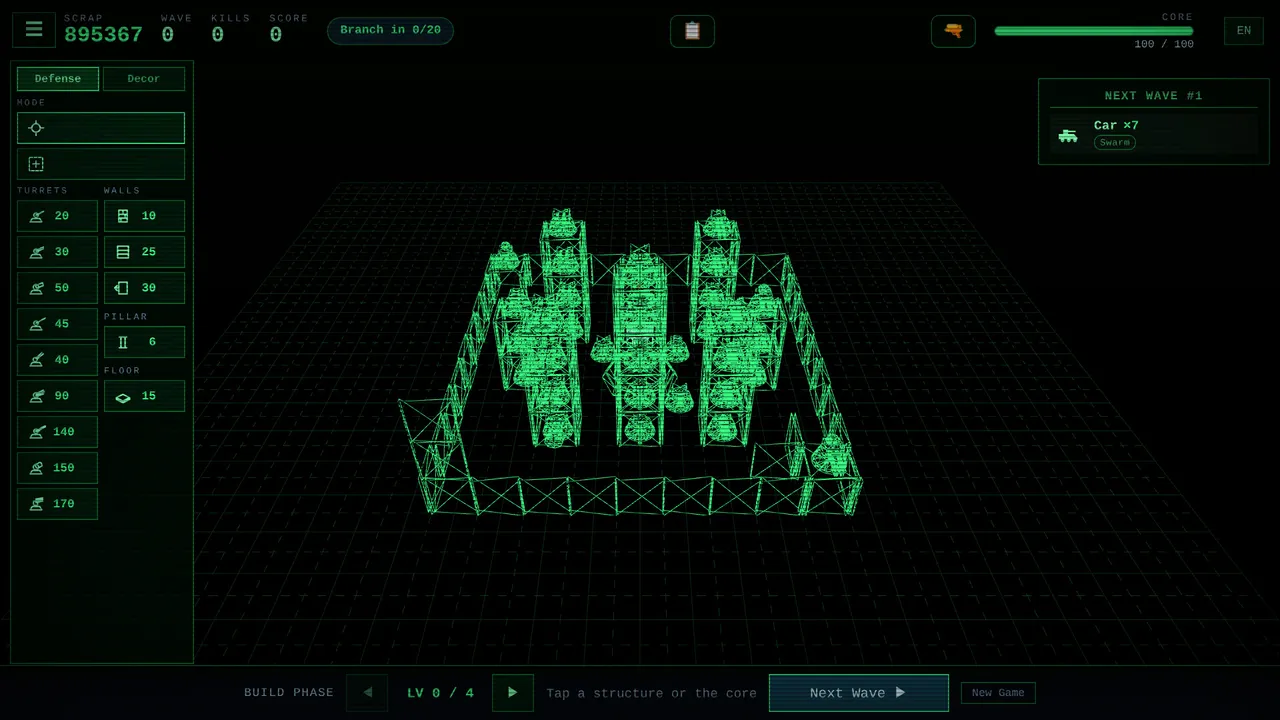
Task: Select the turret costing 140
Action: point(57,432)
